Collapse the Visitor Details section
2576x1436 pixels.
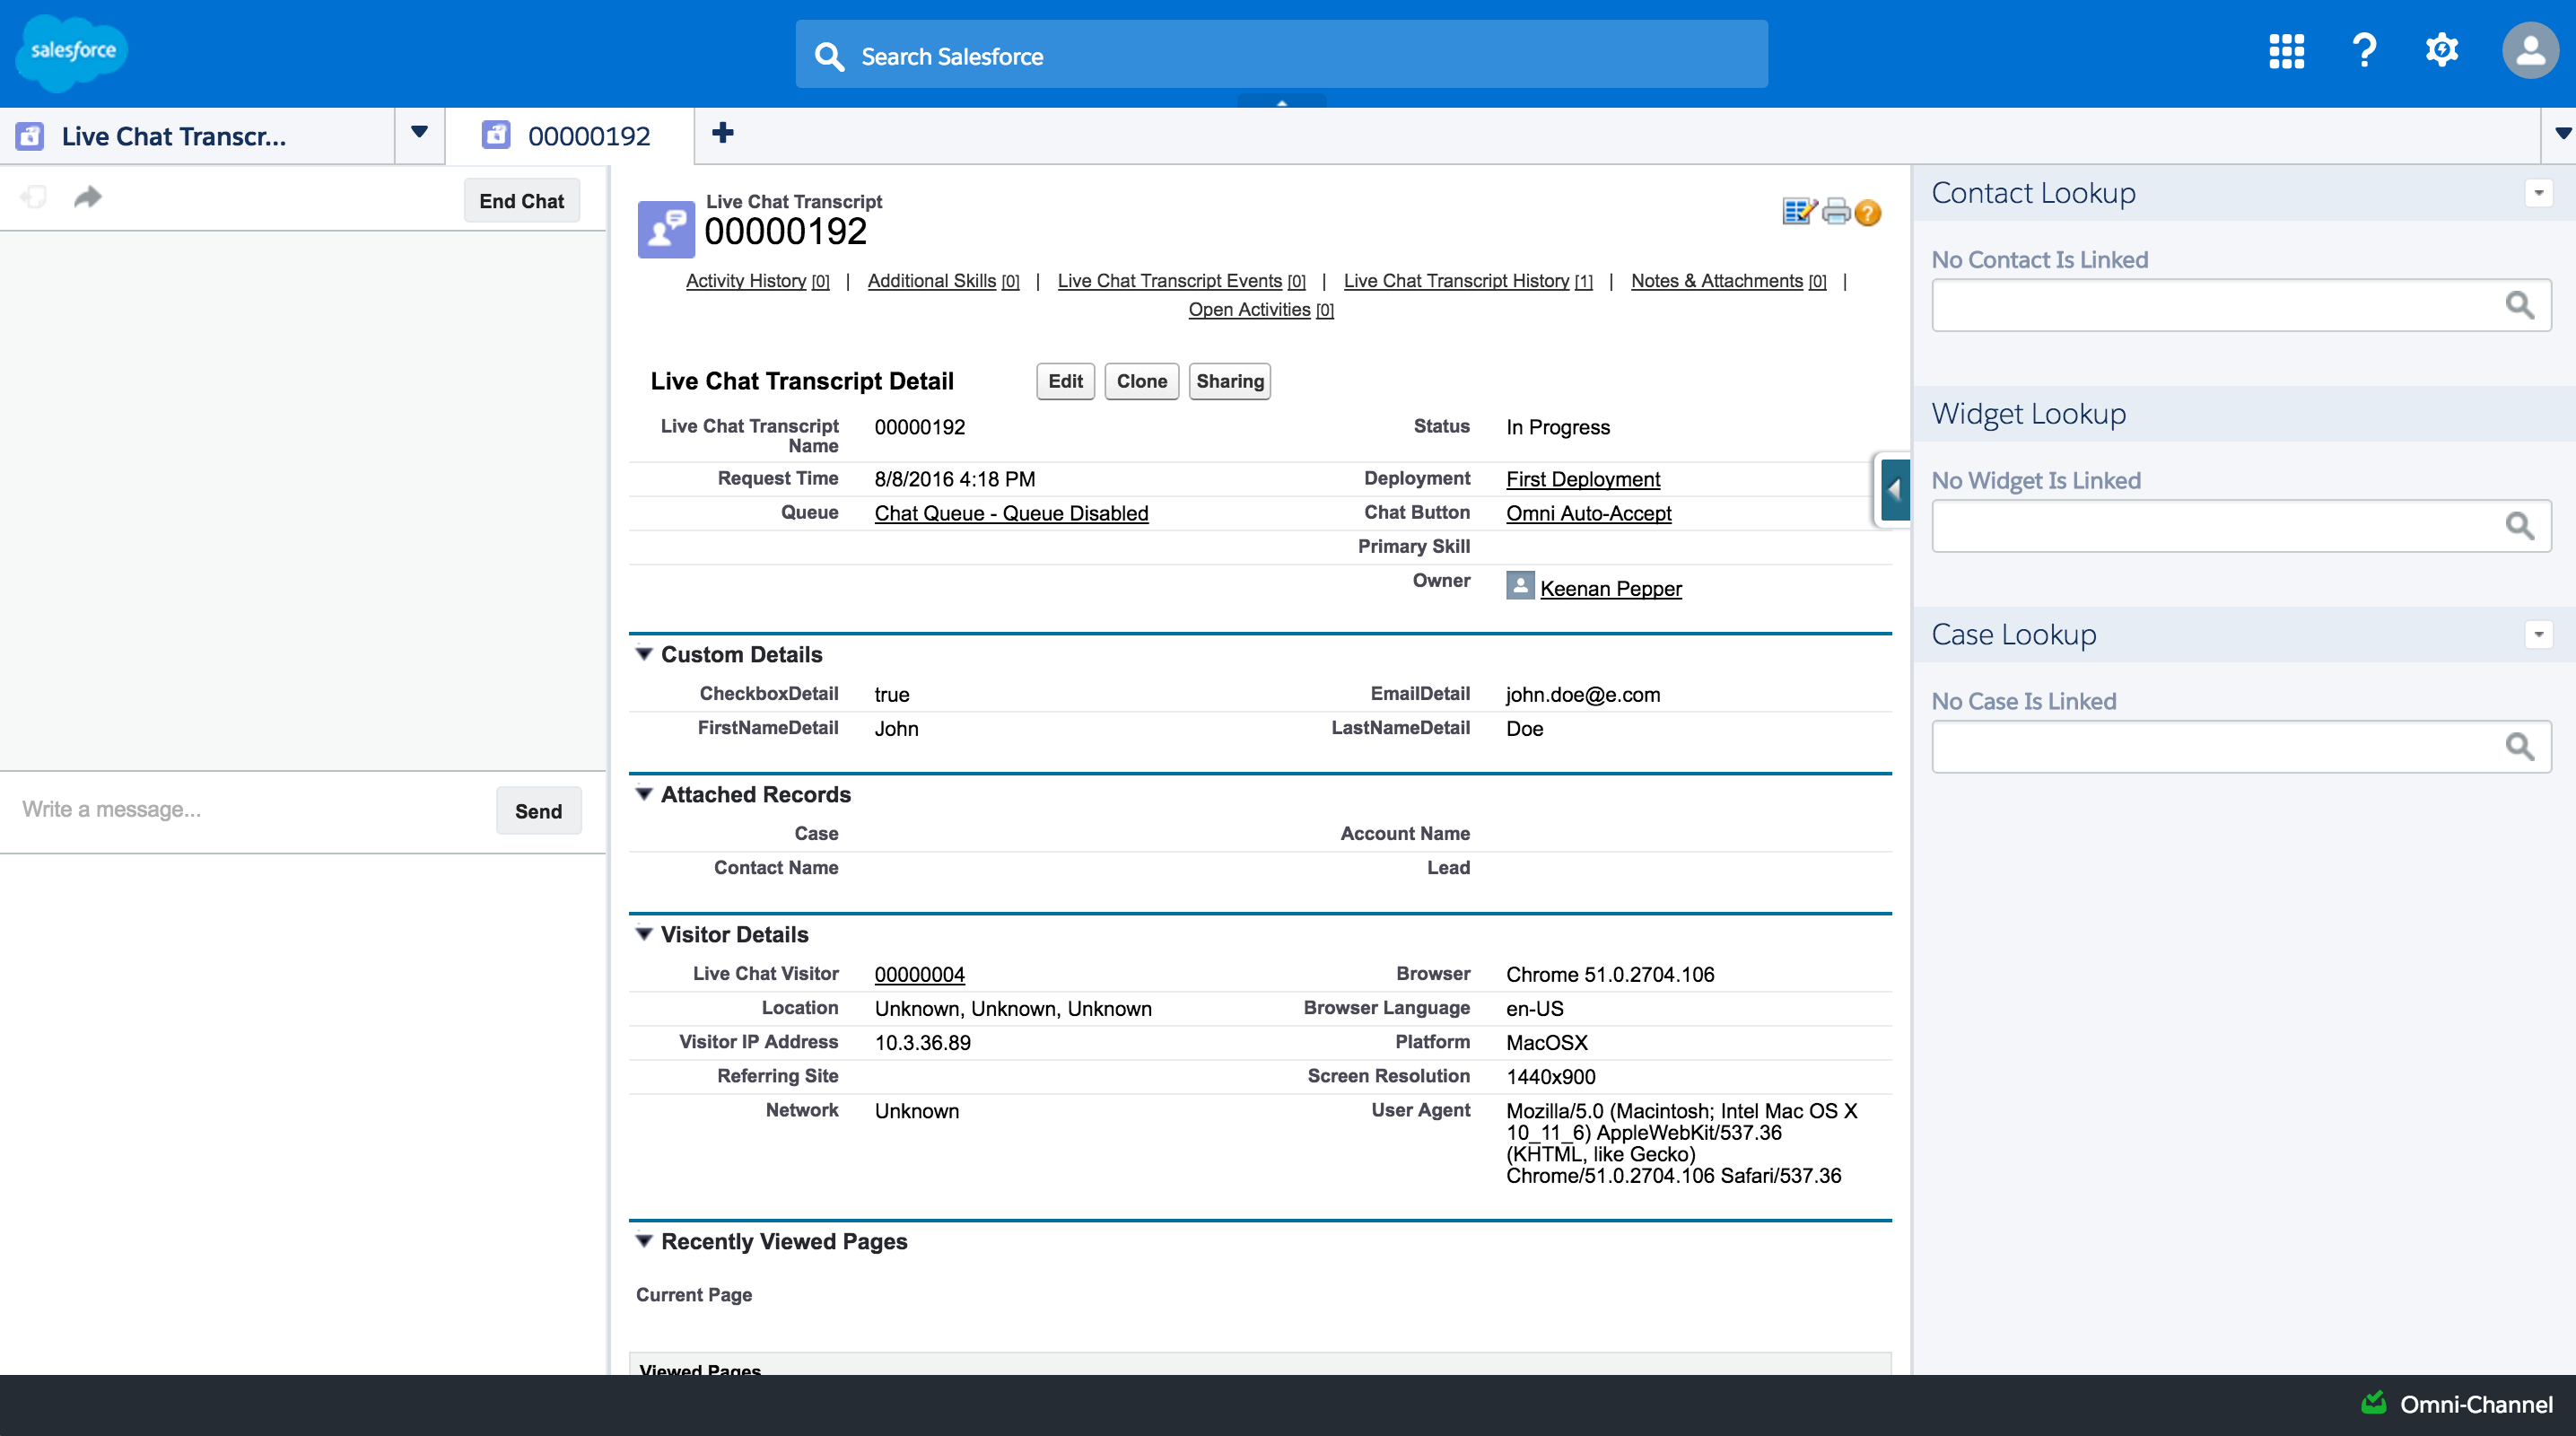point(644,934)
